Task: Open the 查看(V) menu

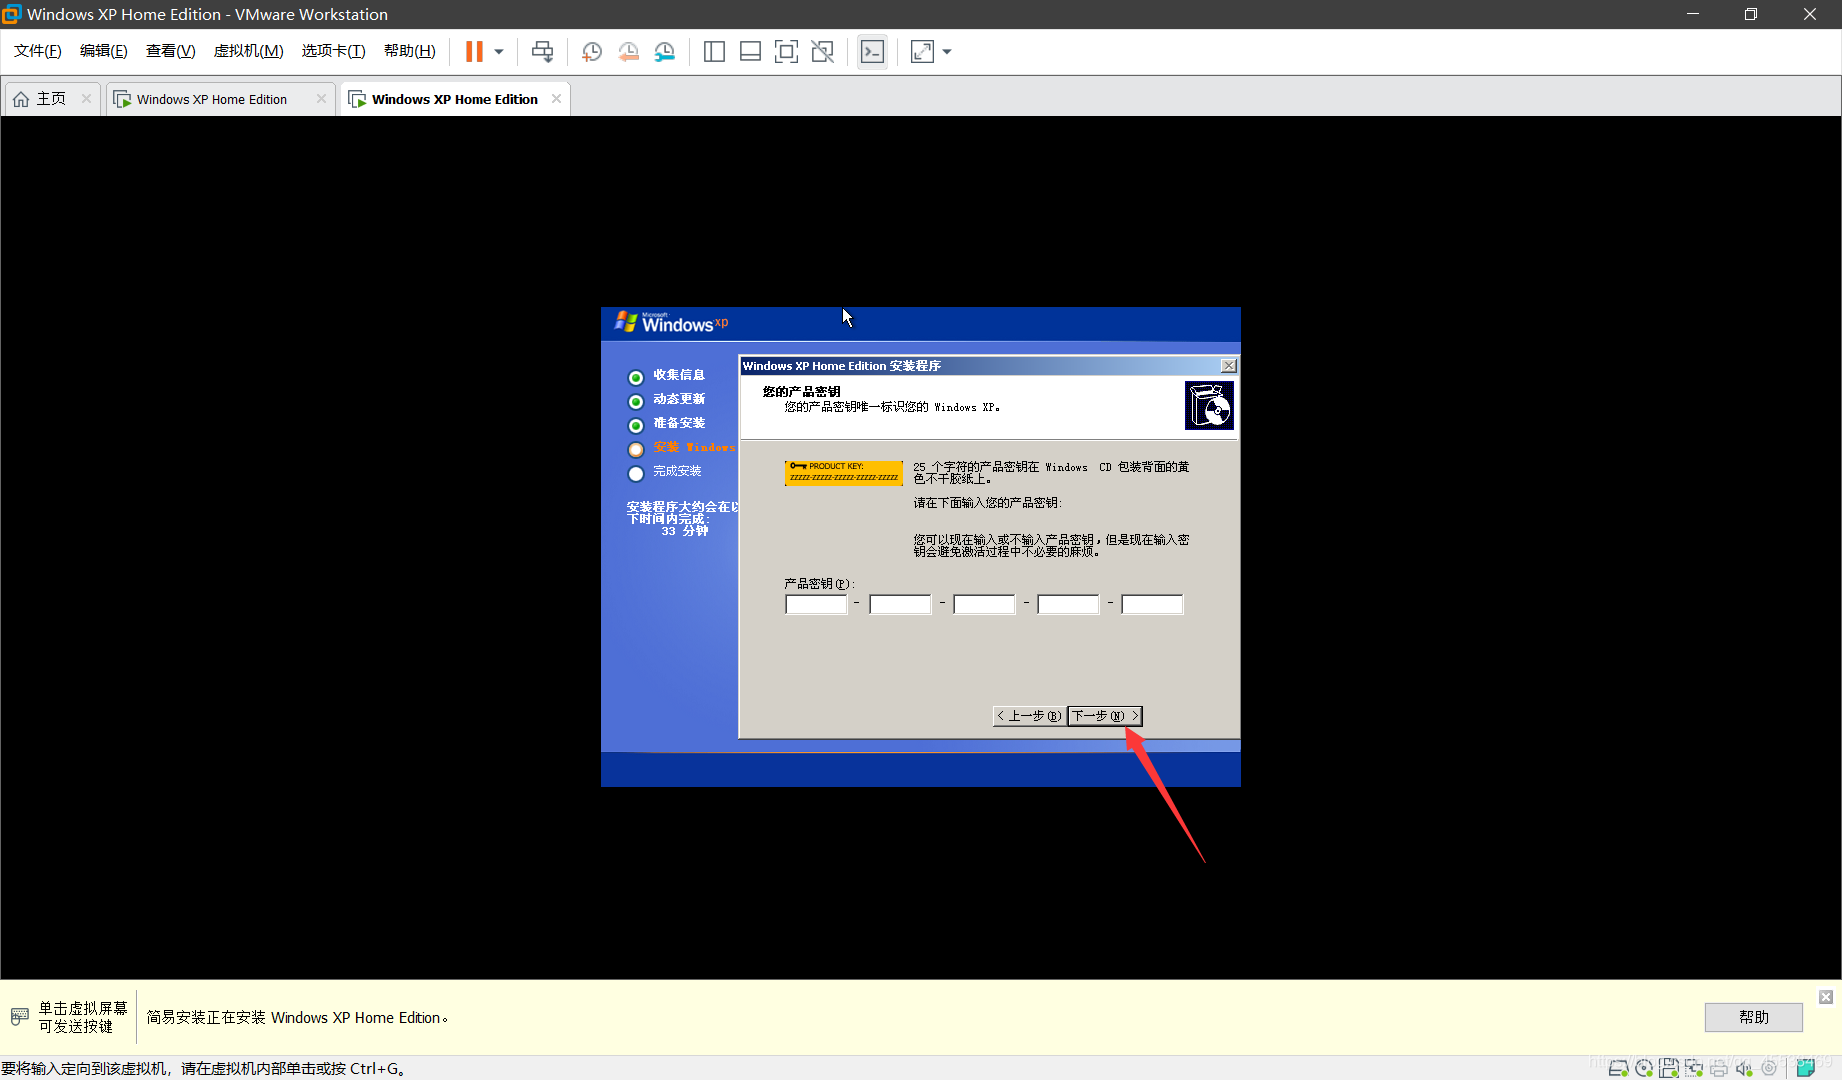Action: tap(171, 51)
